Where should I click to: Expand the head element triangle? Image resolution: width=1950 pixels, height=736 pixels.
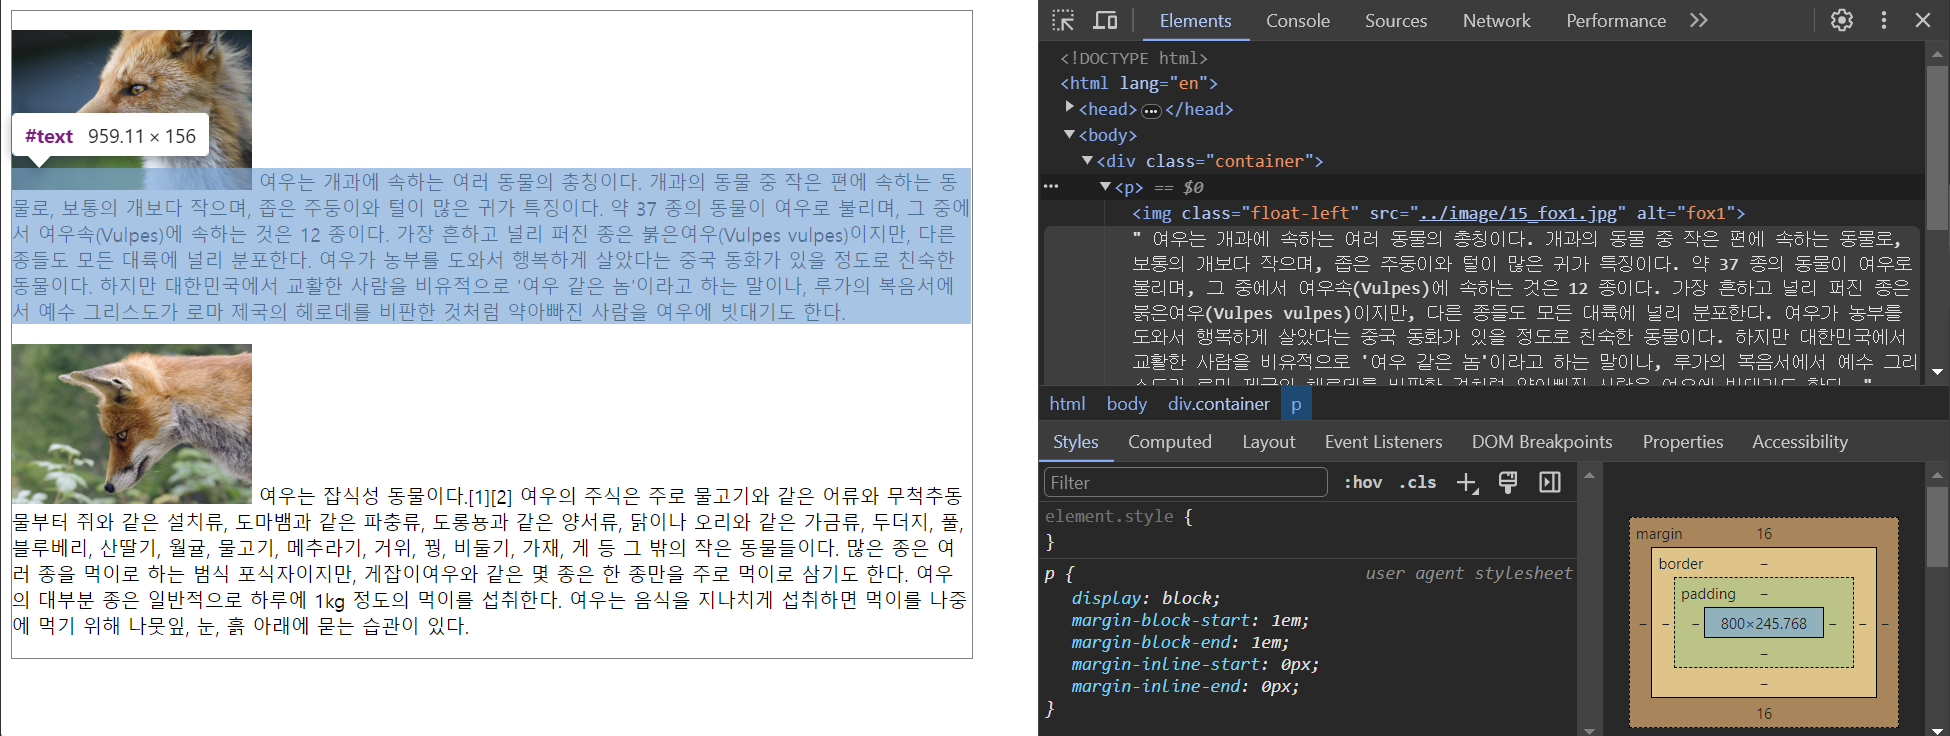coord(1070,108)
